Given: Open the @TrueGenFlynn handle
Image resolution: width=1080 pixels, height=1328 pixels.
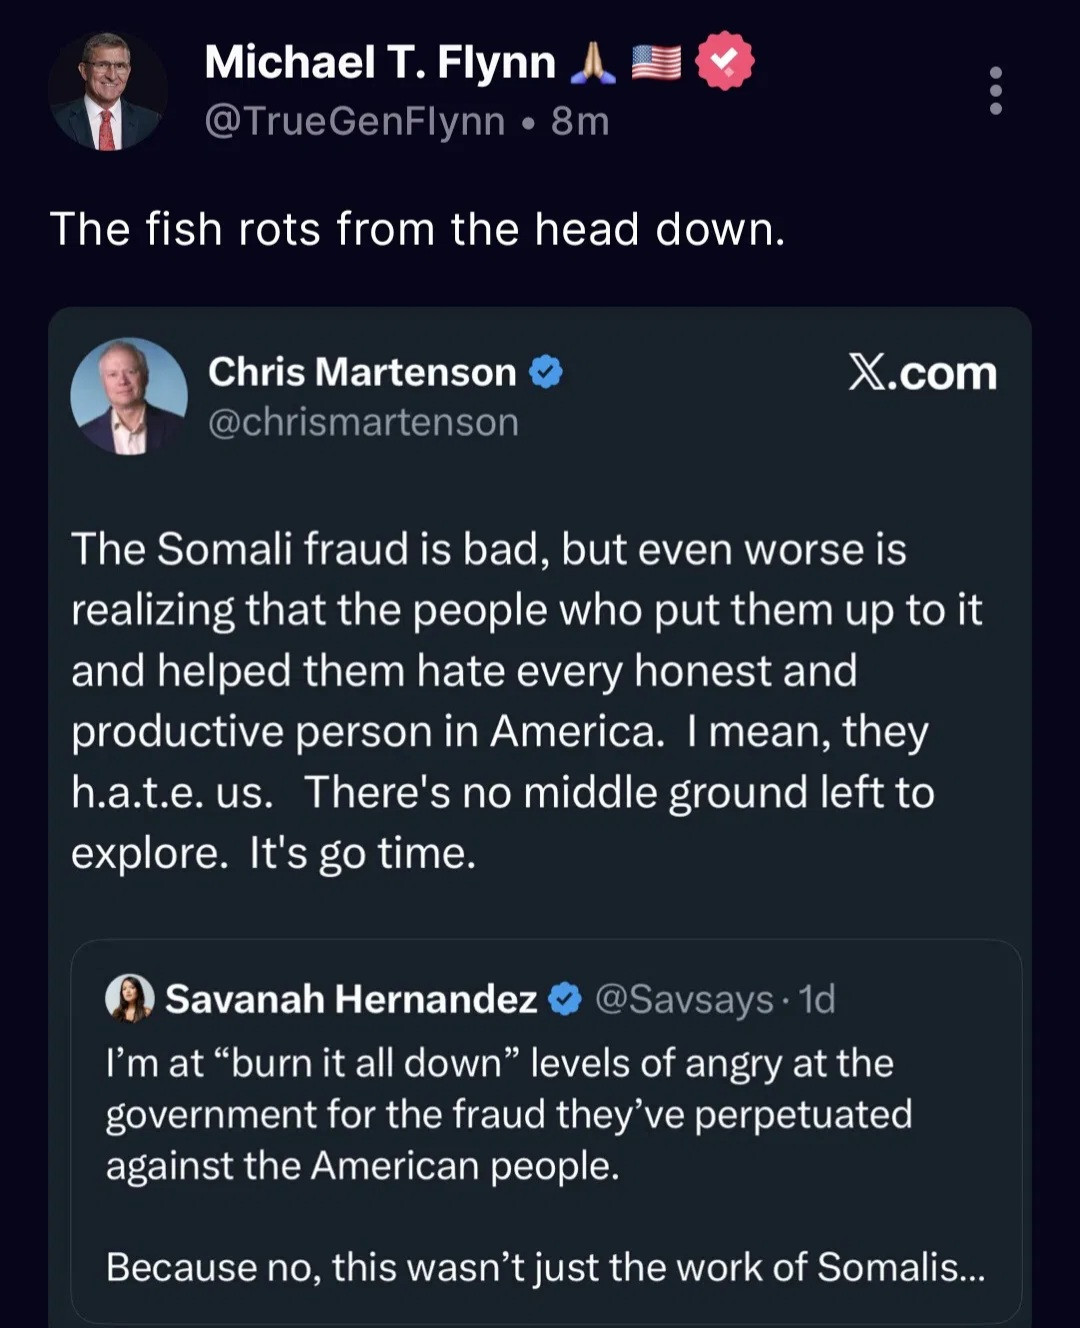Looking at the screenshot, I should pos(354,121).
